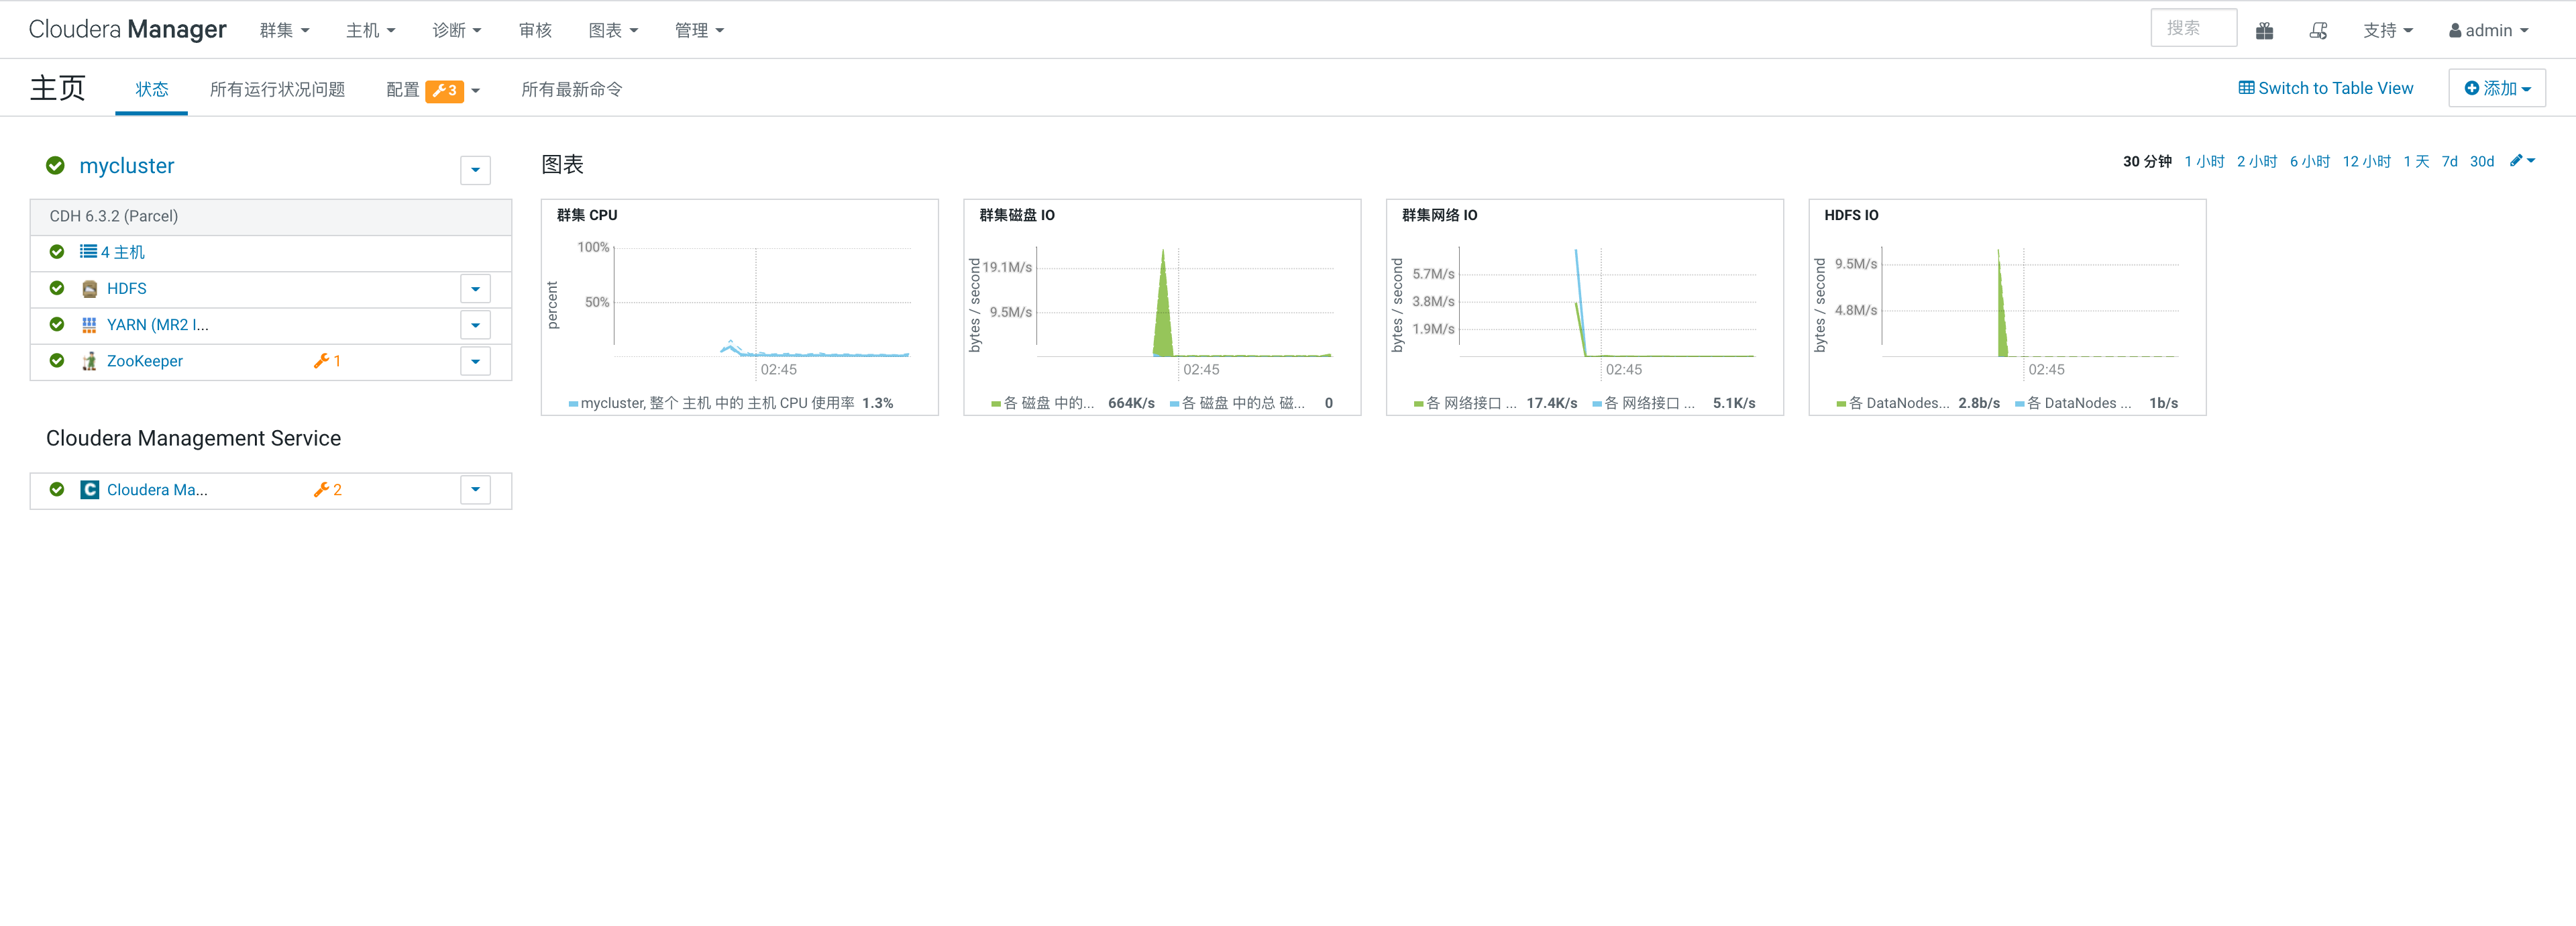Viewport: 2576px width, 926px height.
Task: Open the chart edit pencil dropdown
Action: [x=2521, y=161]
